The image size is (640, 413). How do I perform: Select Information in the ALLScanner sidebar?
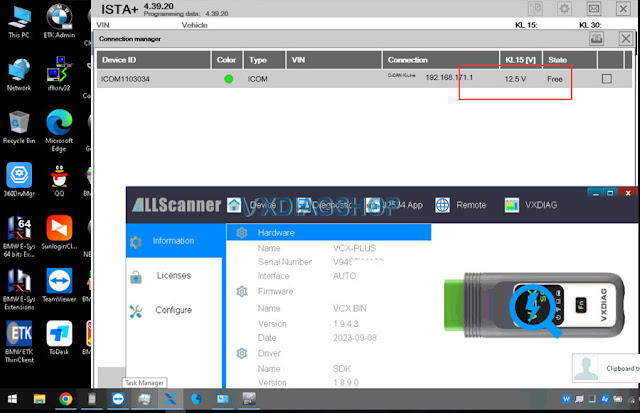coord(174,241)
